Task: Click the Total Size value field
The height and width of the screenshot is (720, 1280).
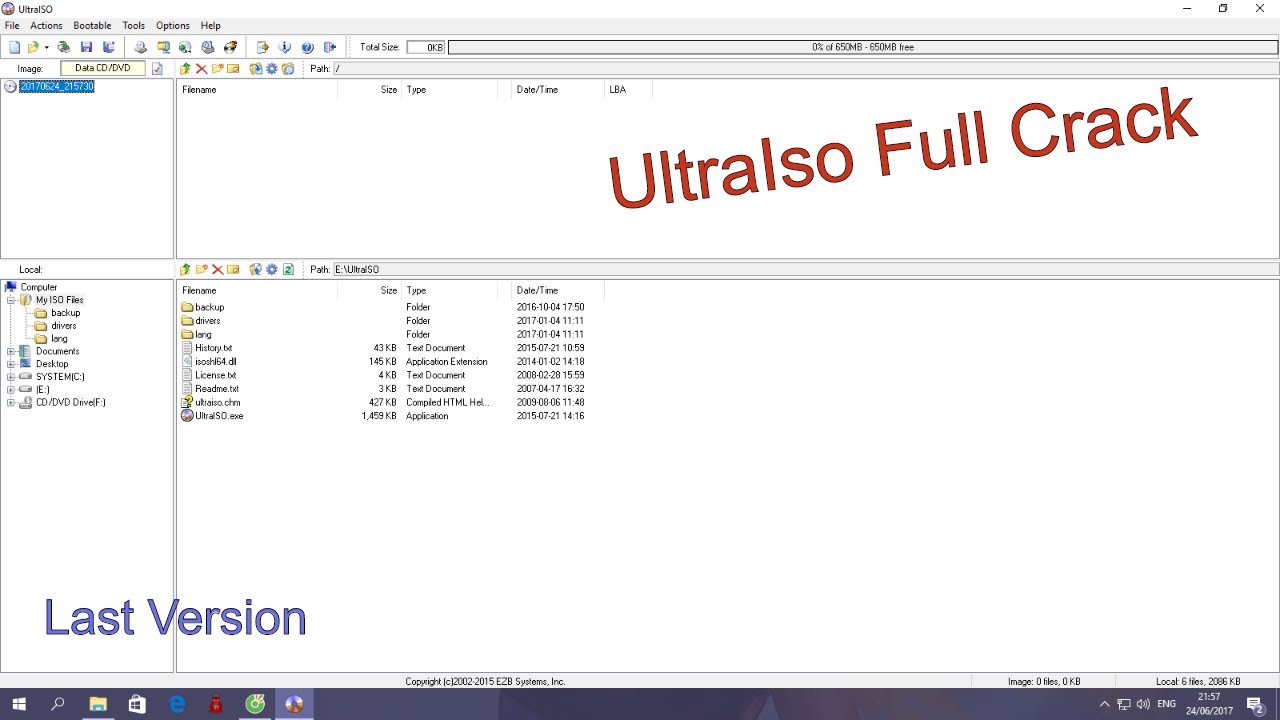Action: tap(425, 47)
